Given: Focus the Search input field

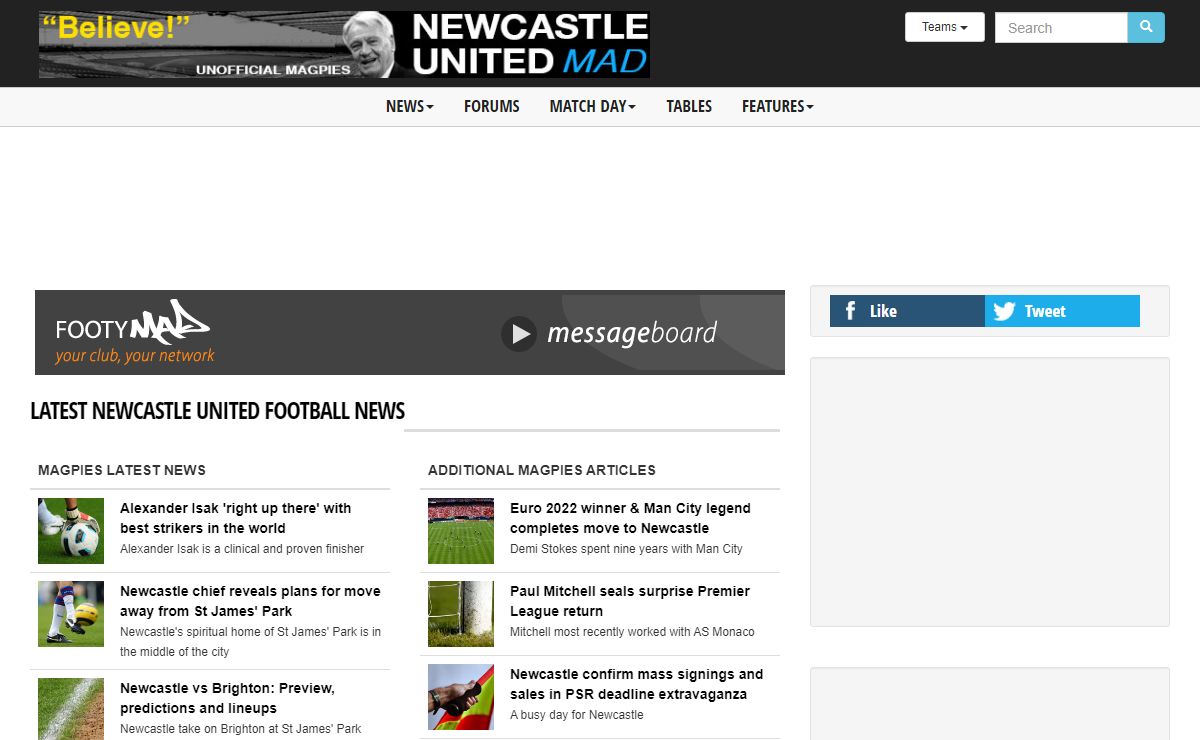Looking at the screenshot, I should click(x=1061, y=27).
